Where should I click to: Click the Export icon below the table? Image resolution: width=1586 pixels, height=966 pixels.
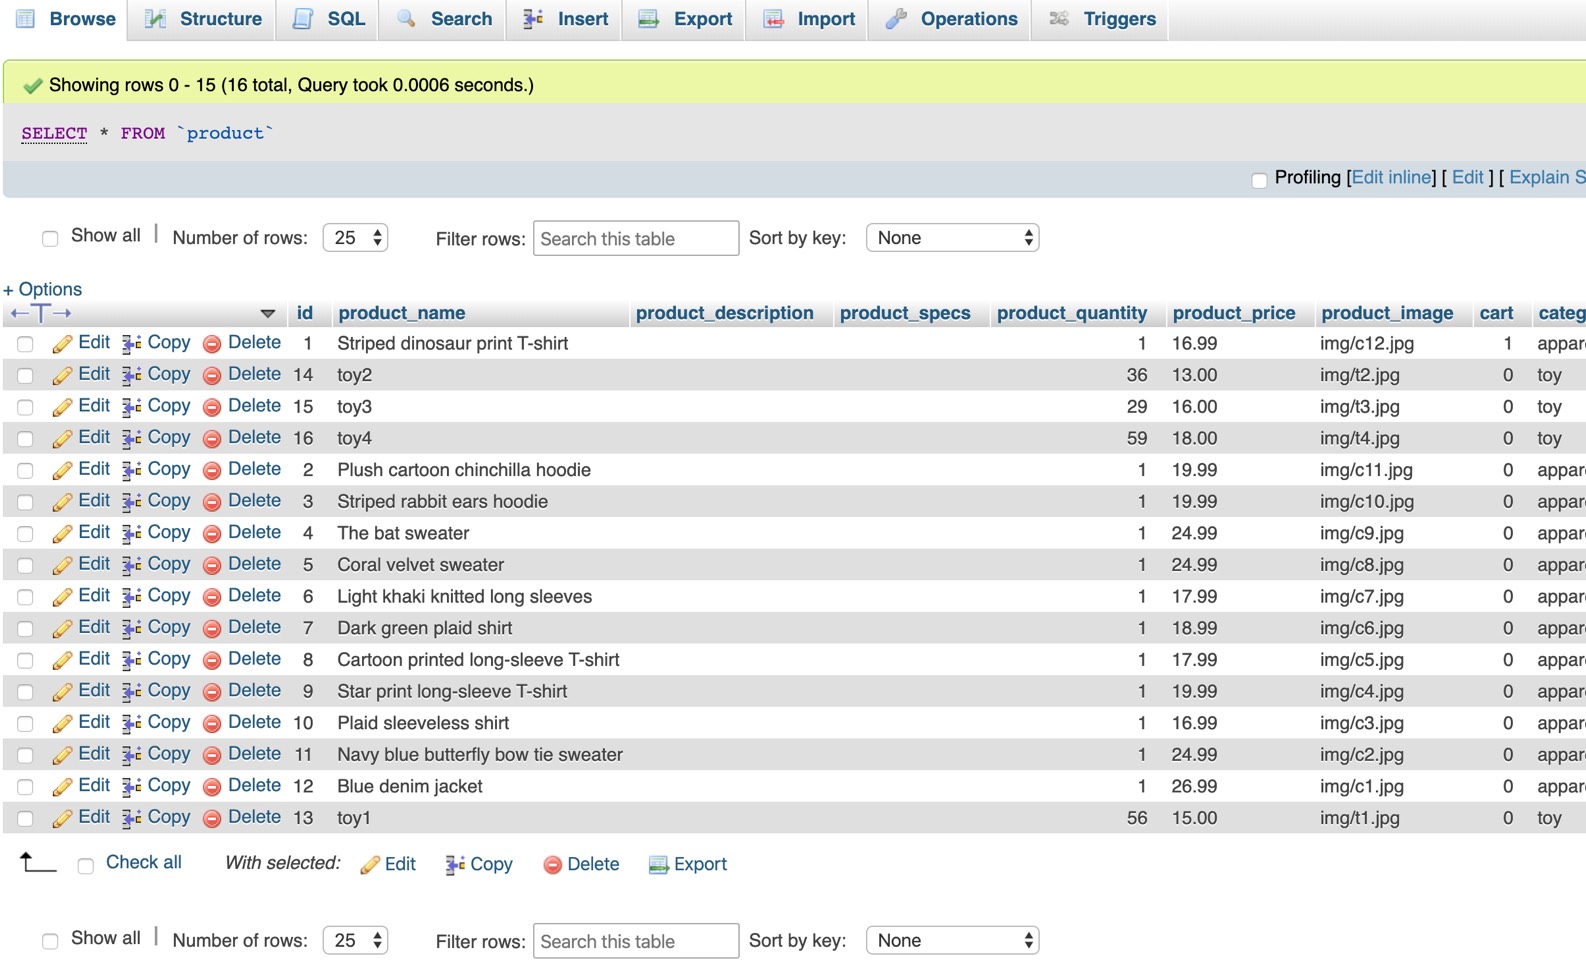(x=658, y=865)
